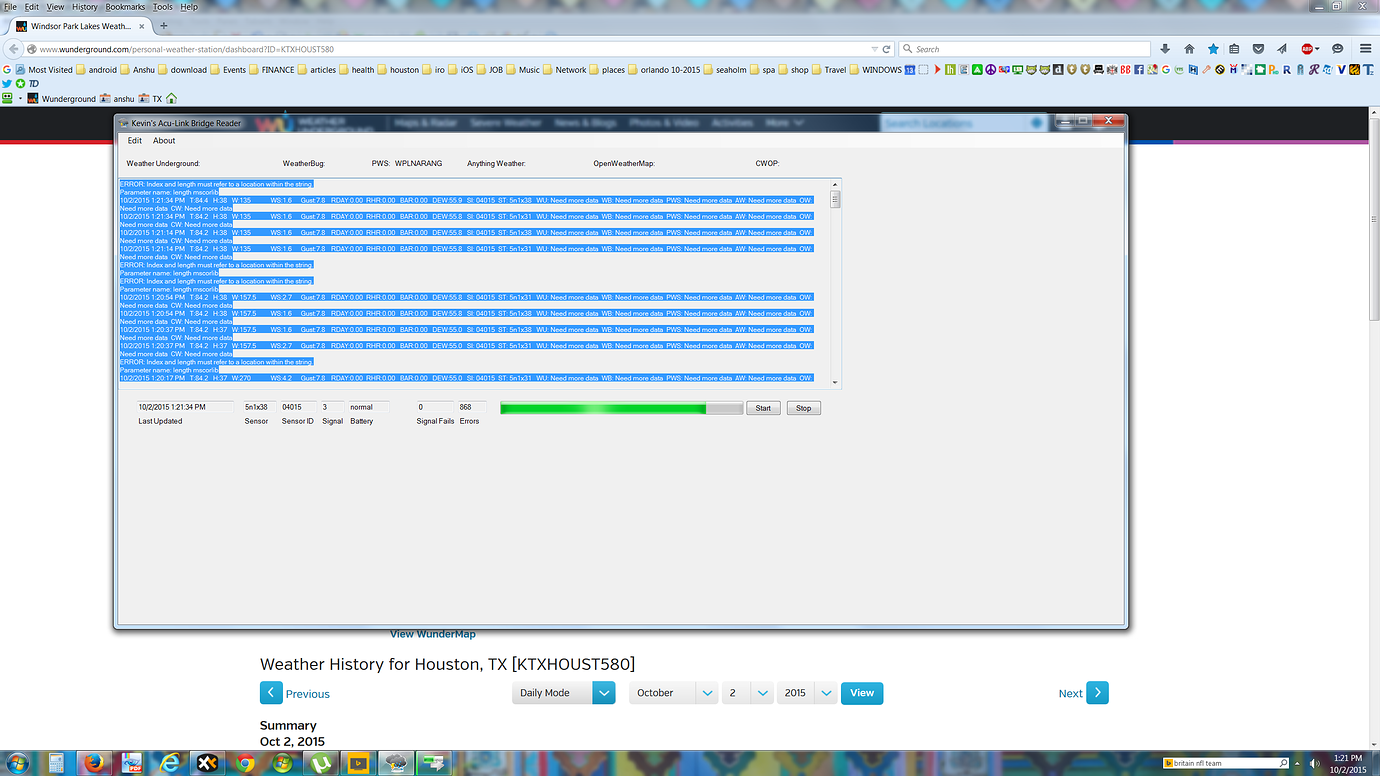Open the Firefox hamburger menu icon
1380x776 pixels.
pos(1365,48)
